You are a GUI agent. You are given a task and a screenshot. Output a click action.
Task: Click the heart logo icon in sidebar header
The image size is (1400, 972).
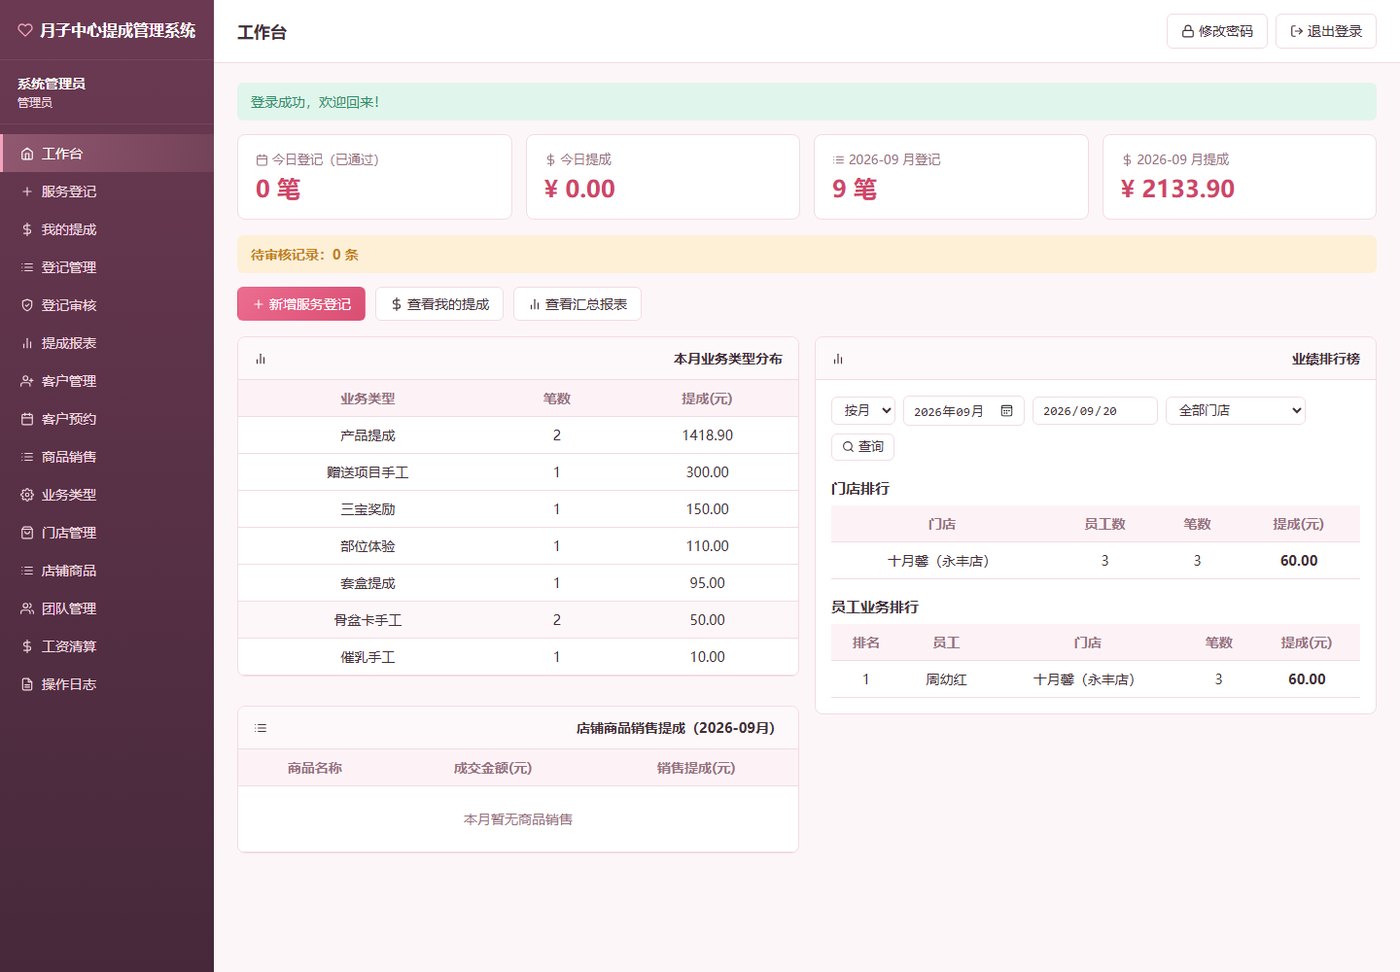point(25,31)
